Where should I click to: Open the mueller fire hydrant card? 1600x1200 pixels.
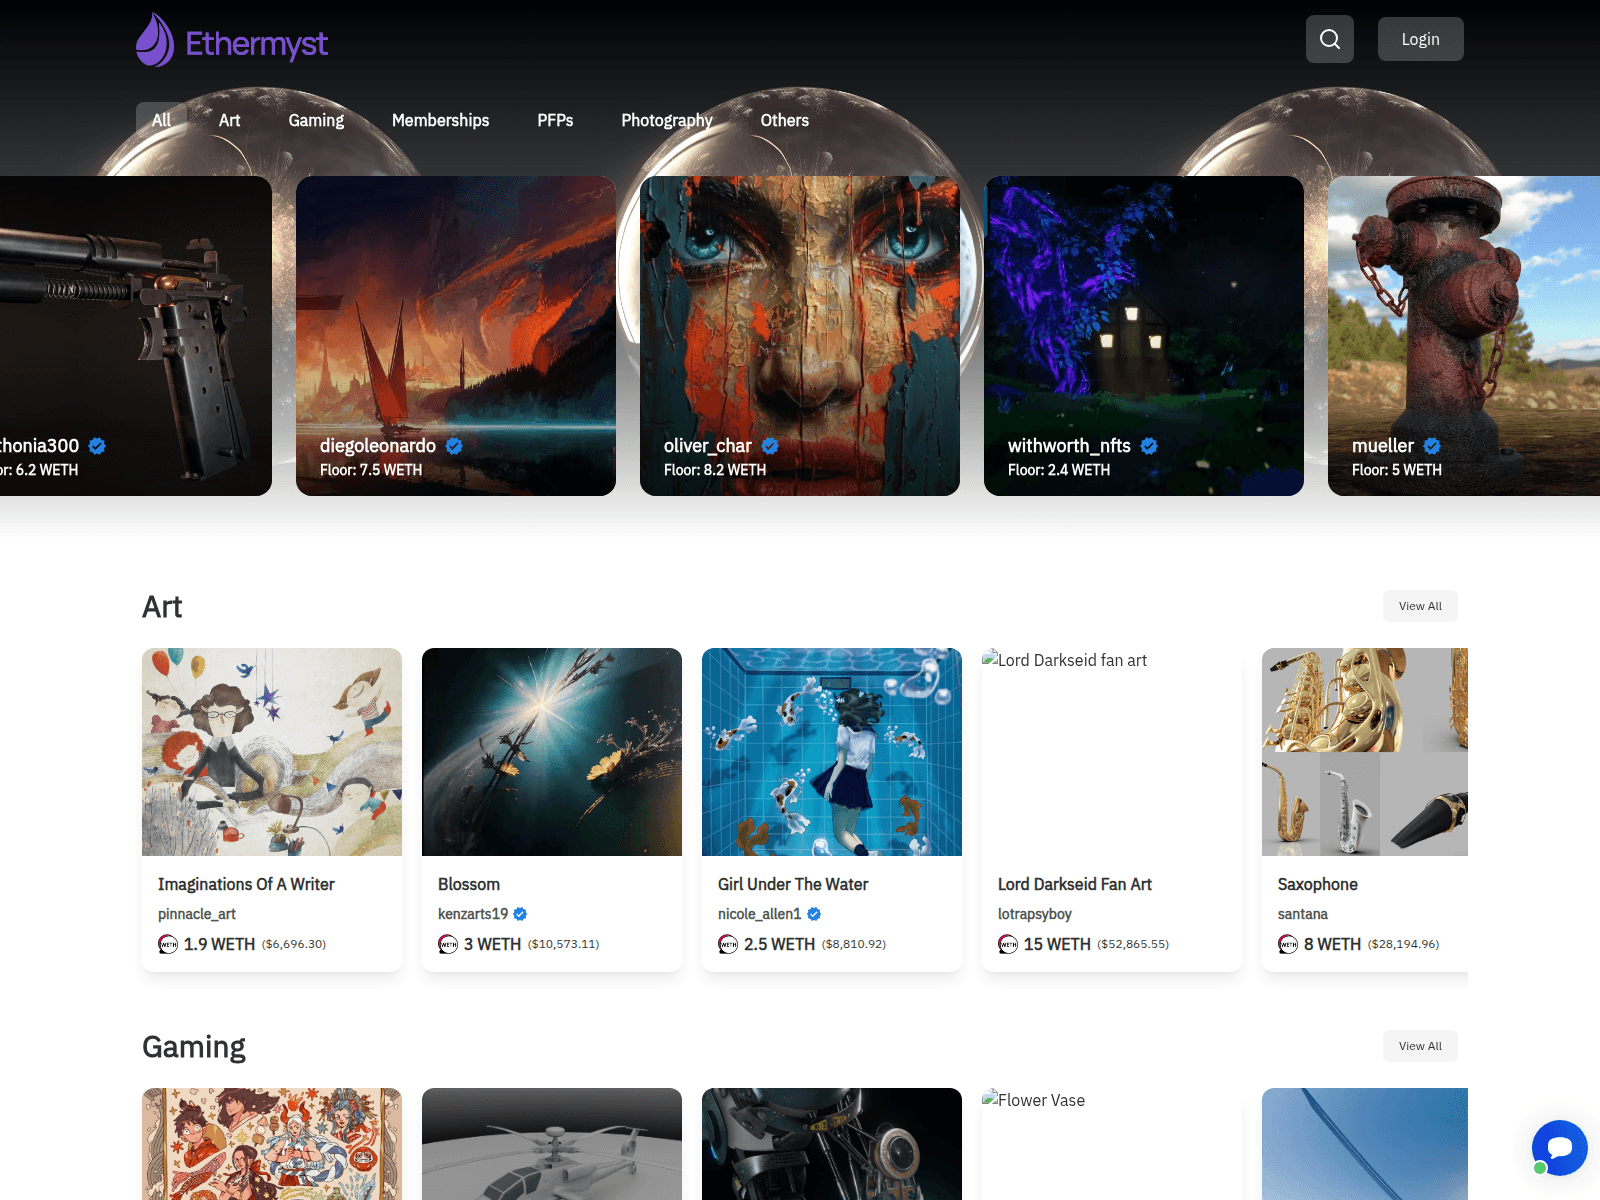click(1464, 336)
